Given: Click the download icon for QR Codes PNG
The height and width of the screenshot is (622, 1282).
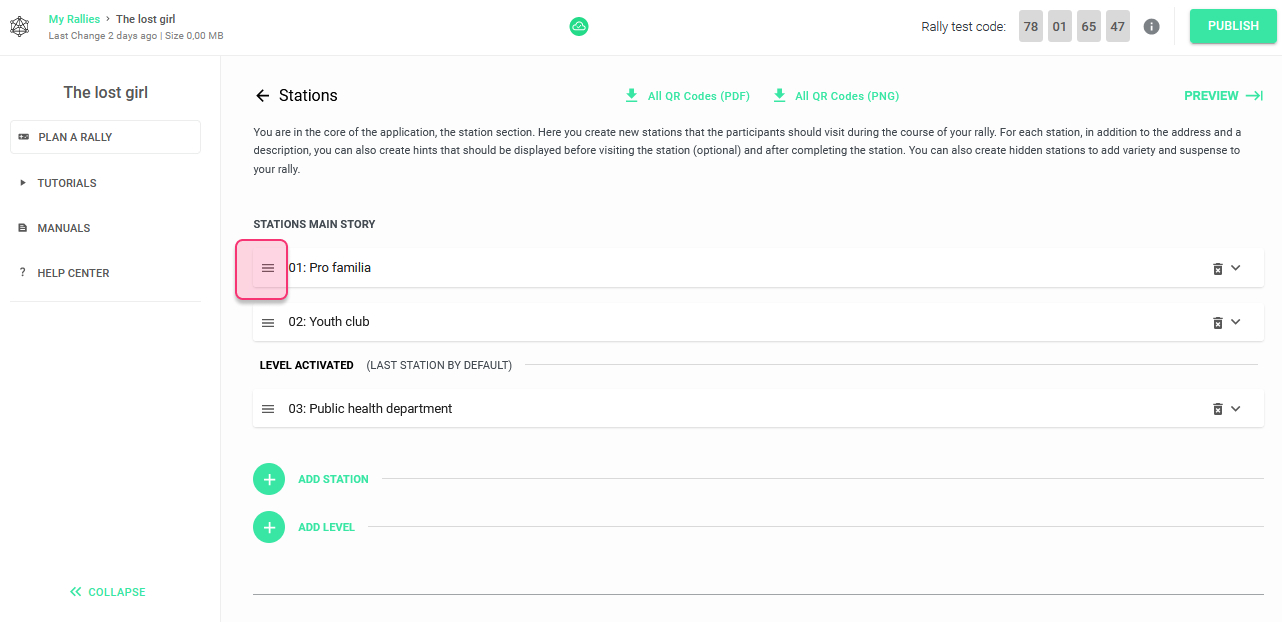Looking at the screenshot, I should [779, 96].
